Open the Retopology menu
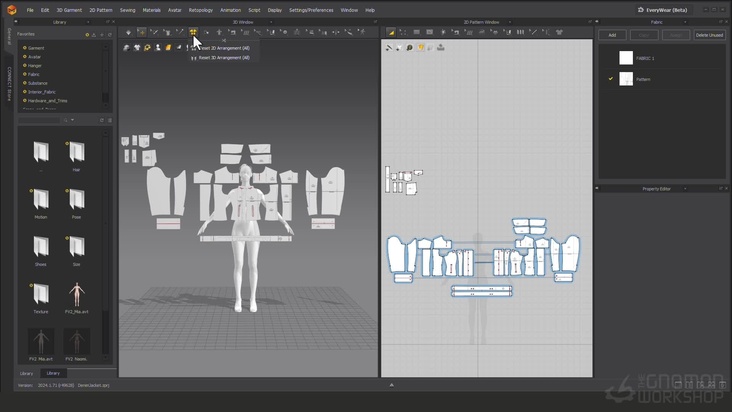Screen dimensions: 732x412 (201, 10)
